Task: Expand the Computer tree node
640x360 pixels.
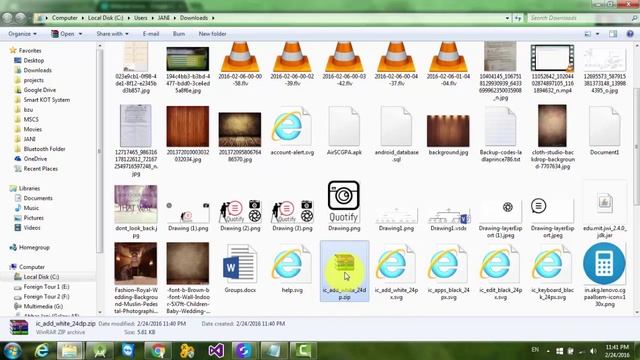Action: (x=31, y=267)
